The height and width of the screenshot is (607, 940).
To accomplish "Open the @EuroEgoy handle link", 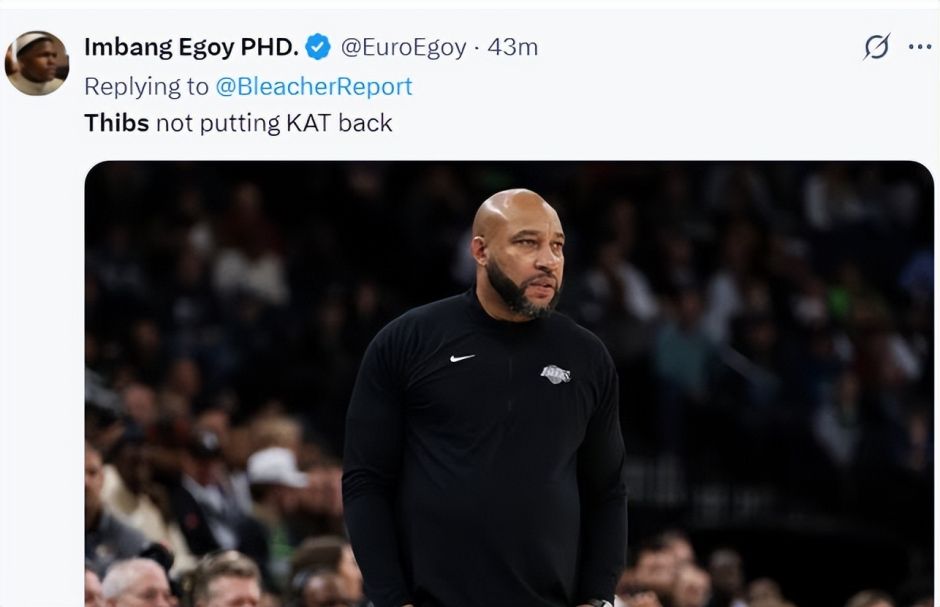I will tap(403, 47).
